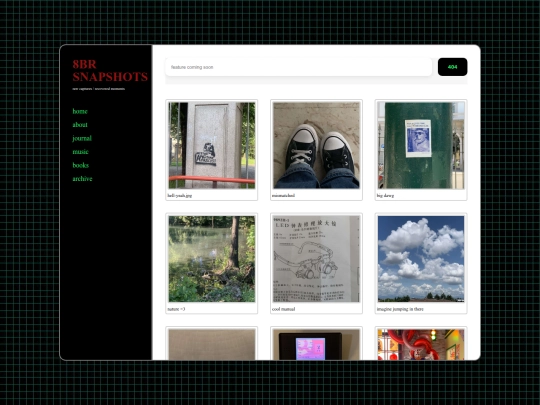This screenshot has height=405, width=540.
Task: Open the home page link
Action: click(80, 111)
